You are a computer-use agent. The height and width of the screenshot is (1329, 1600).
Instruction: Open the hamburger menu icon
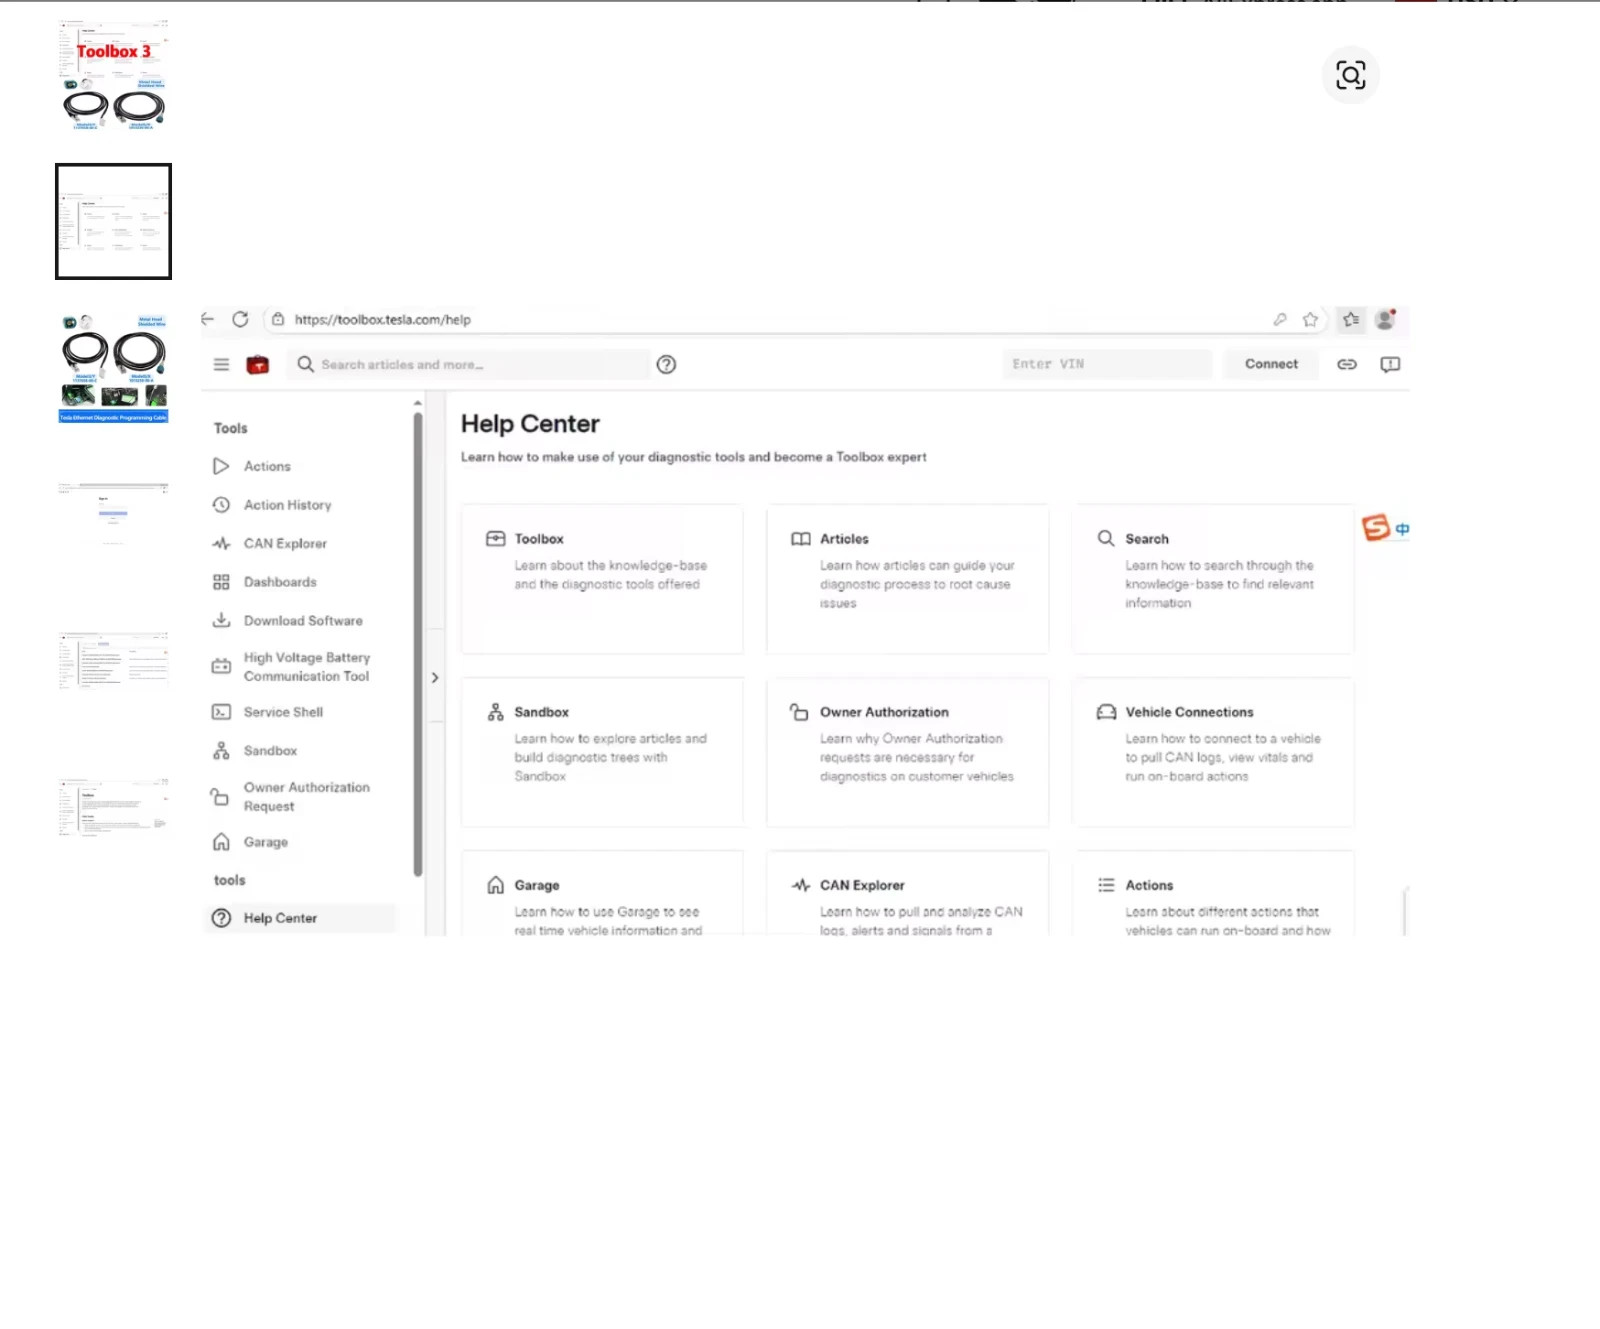click(x=221, y=365)
